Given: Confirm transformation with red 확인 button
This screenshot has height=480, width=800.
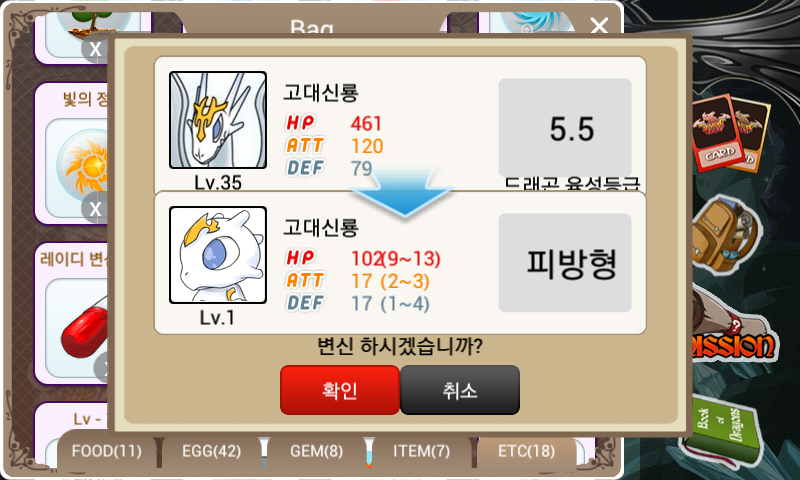Looking at the screenshot, I should pyautogui.click(x=340, y=390).
